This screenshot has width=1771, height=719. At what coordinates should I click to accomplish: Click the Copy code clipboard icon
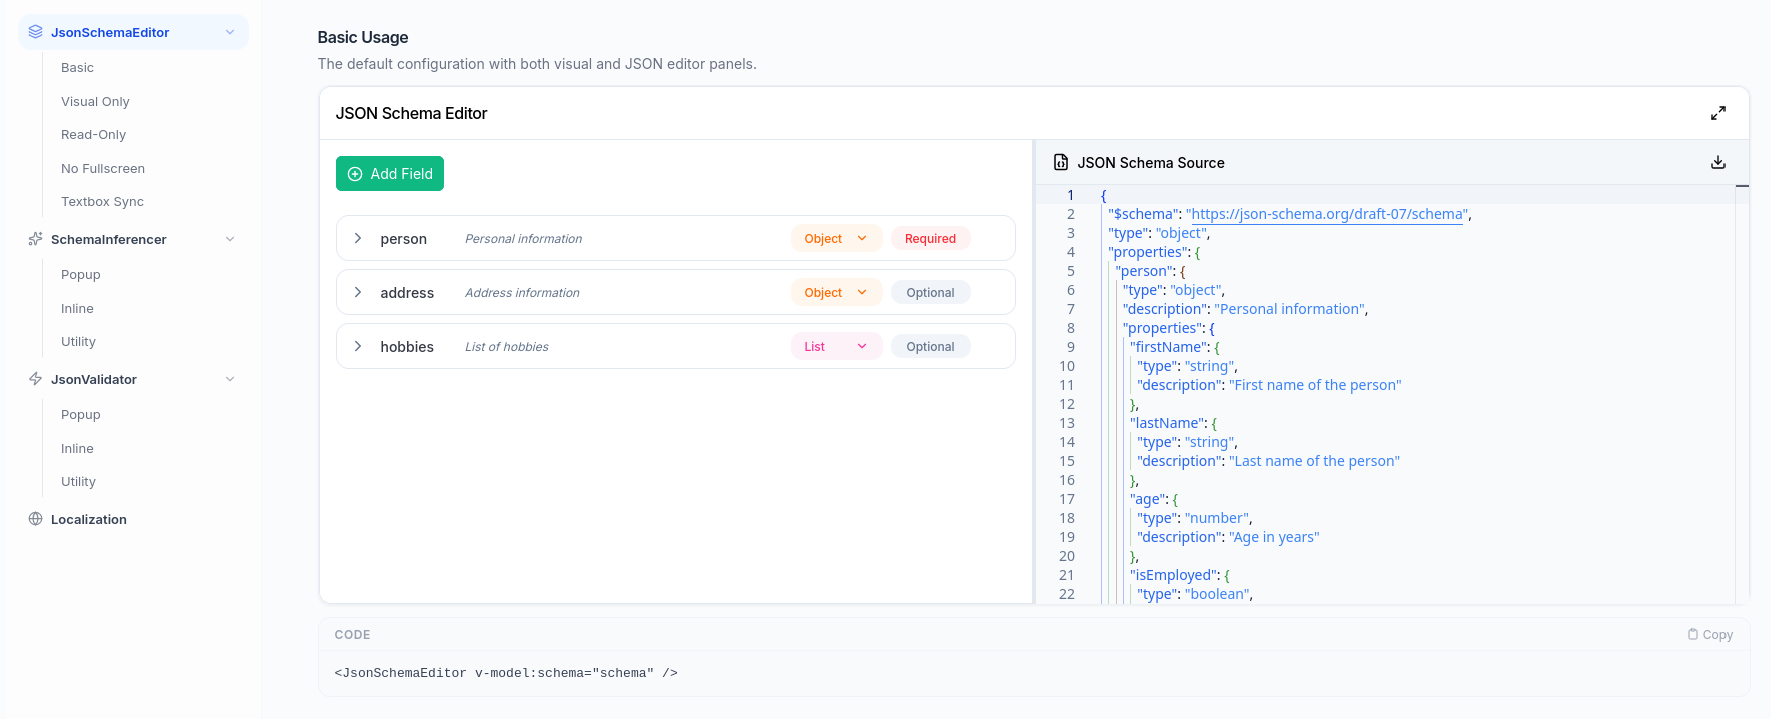1693,634
